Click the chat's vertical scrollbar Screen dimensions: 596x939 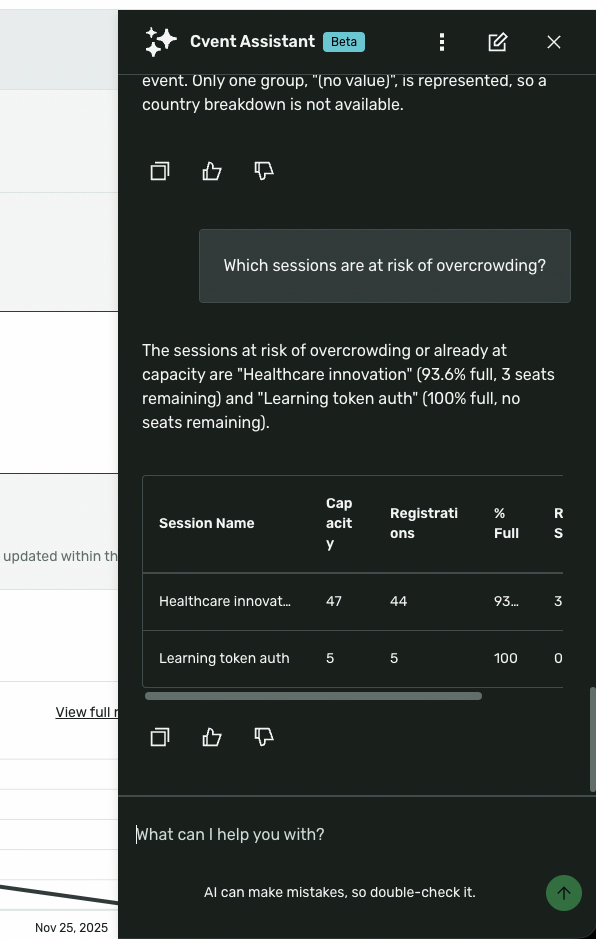(593, 740)
